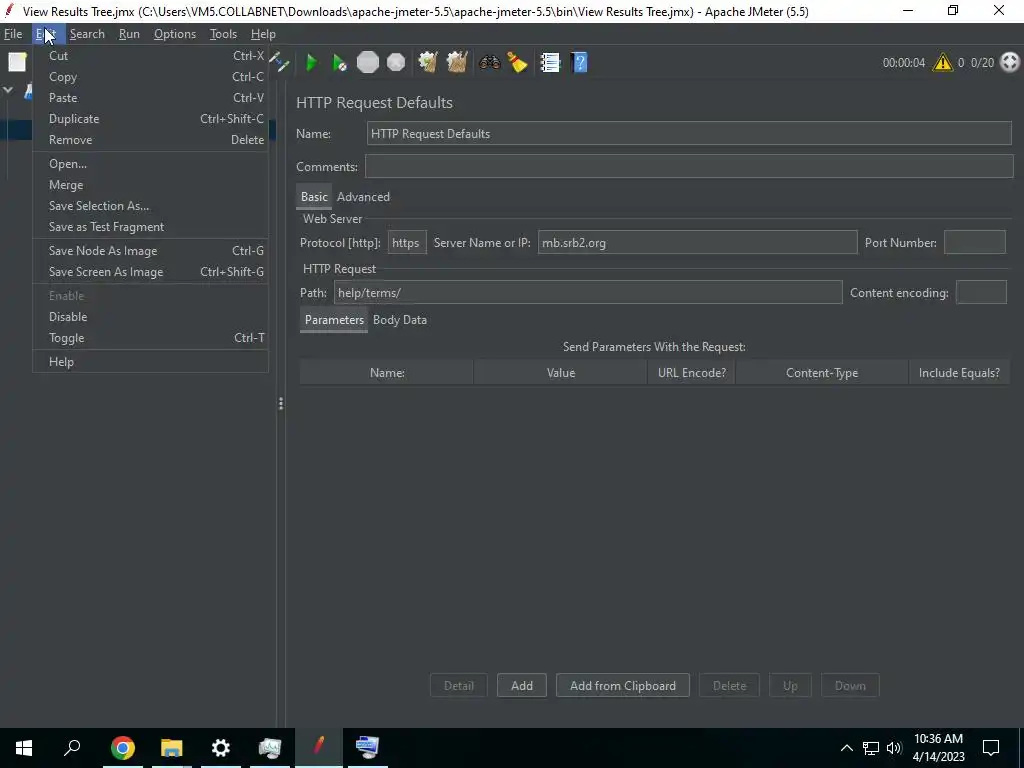The width and height of the screenshot is (1024, 768).
Task: Click Server Name or IP field
Action: click(x=697, y=242)
